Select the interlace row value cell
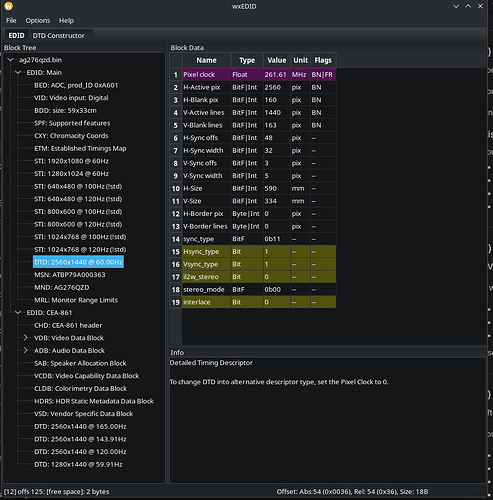This screenshot has width=493, height=500. (277, 302)
